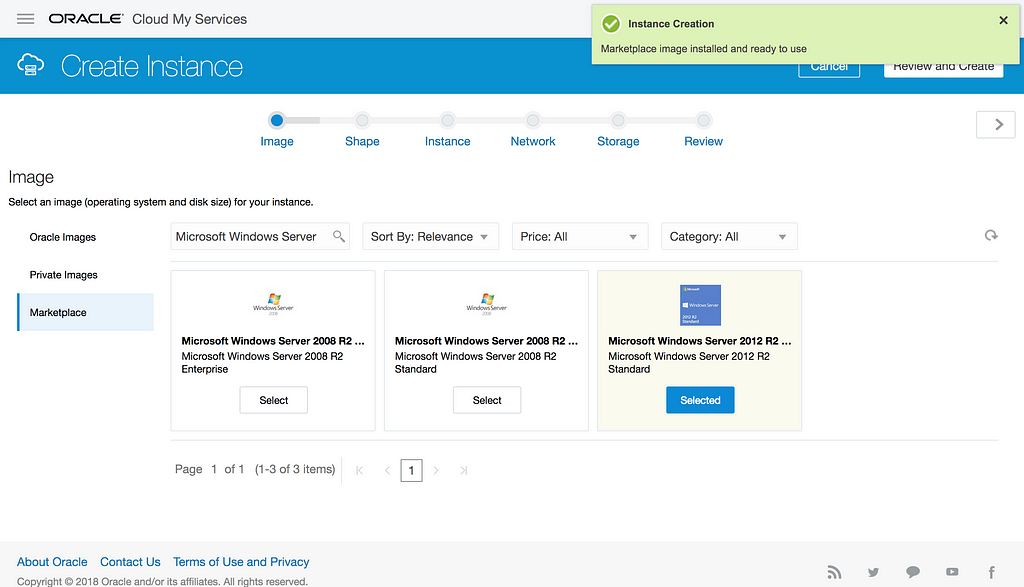Click the Selected button for 2012 R2
Image resolution: width=1024 pixels, height=587 pixels.
coord(700,400)
